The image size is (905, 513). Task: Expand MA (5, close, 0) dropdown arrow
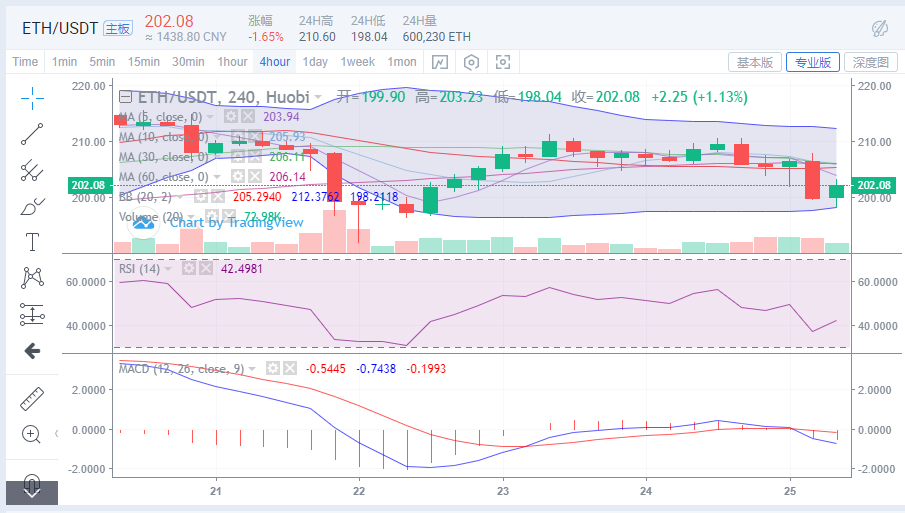point(211,117)
